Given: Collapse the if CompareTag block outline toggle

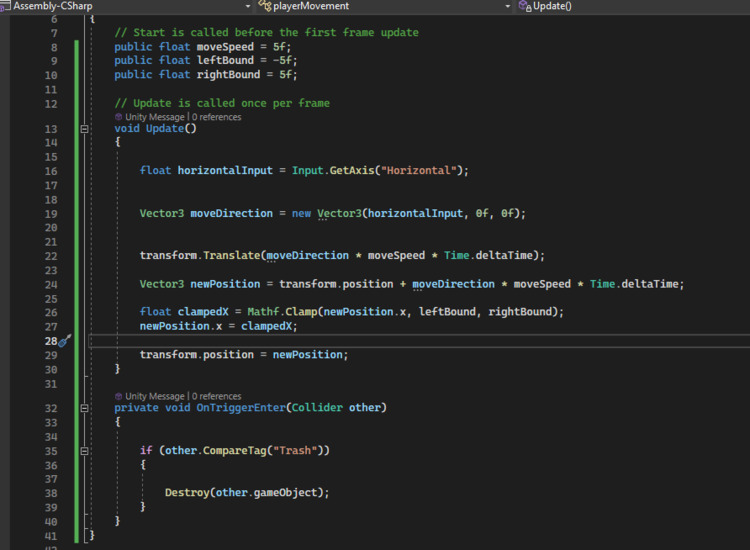Looking at the screenshot, I should pyautogui.click(x=84, y=451).
